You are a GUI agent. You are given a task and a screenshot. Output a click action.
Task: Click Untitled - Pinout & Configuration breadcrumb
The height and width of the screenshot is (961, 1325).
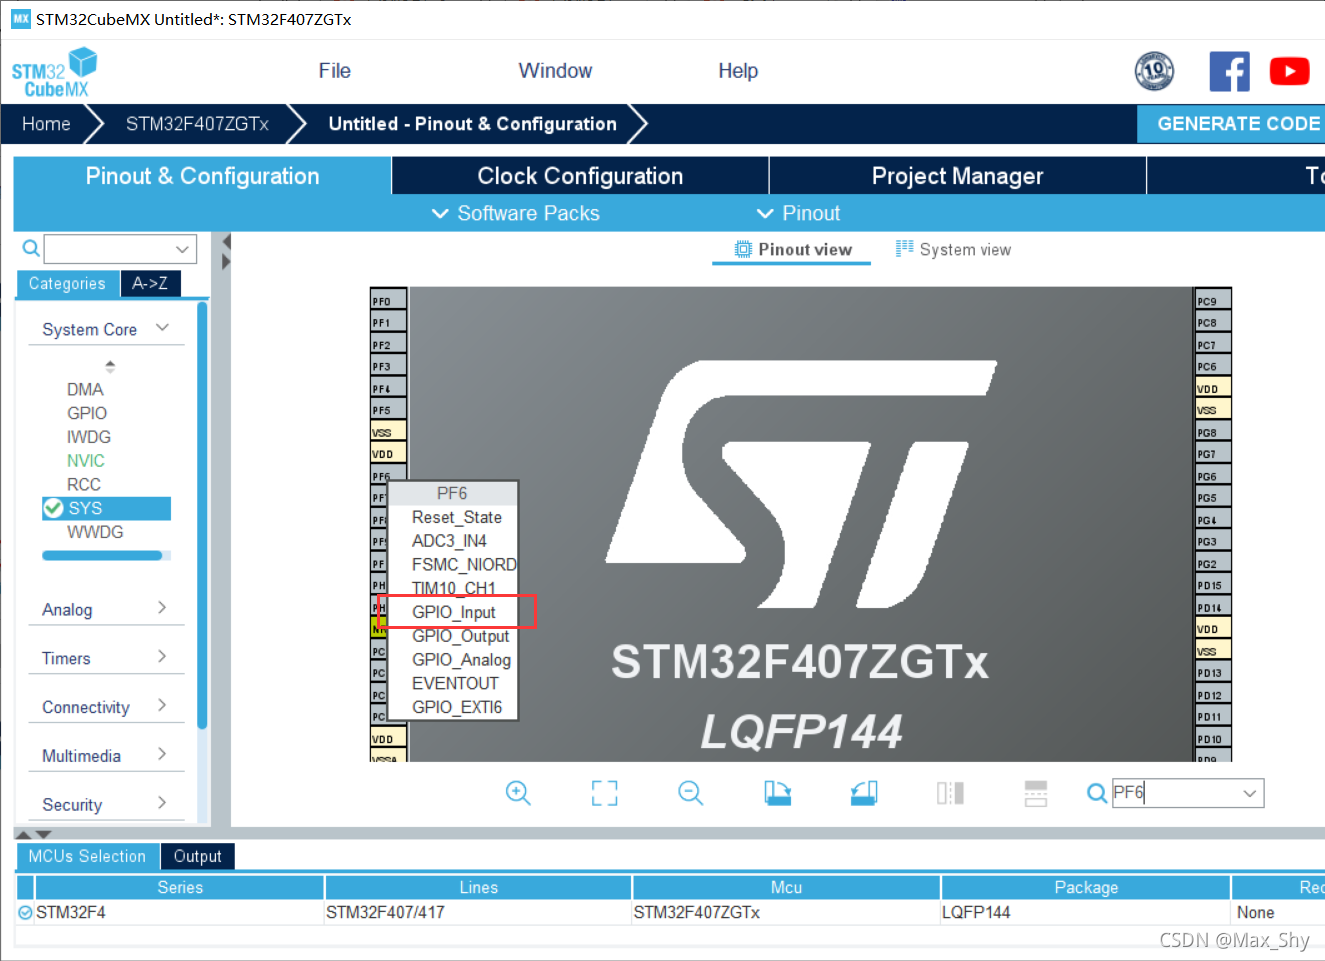point(472,124)
